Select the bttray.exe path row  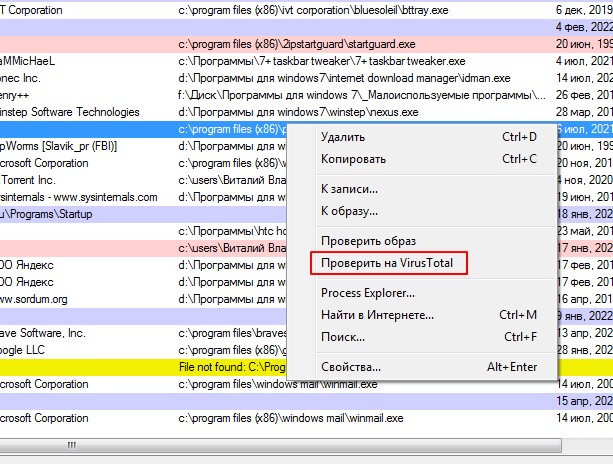[306, 10]
